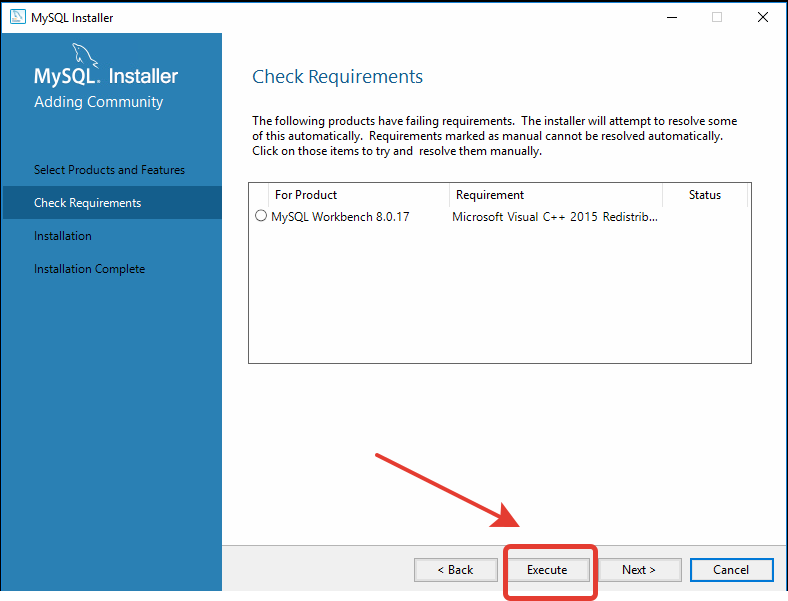The height and width of the screenshot is (601, 788).
Task: Go to previous step with Back button
Action: click(455, 570)
